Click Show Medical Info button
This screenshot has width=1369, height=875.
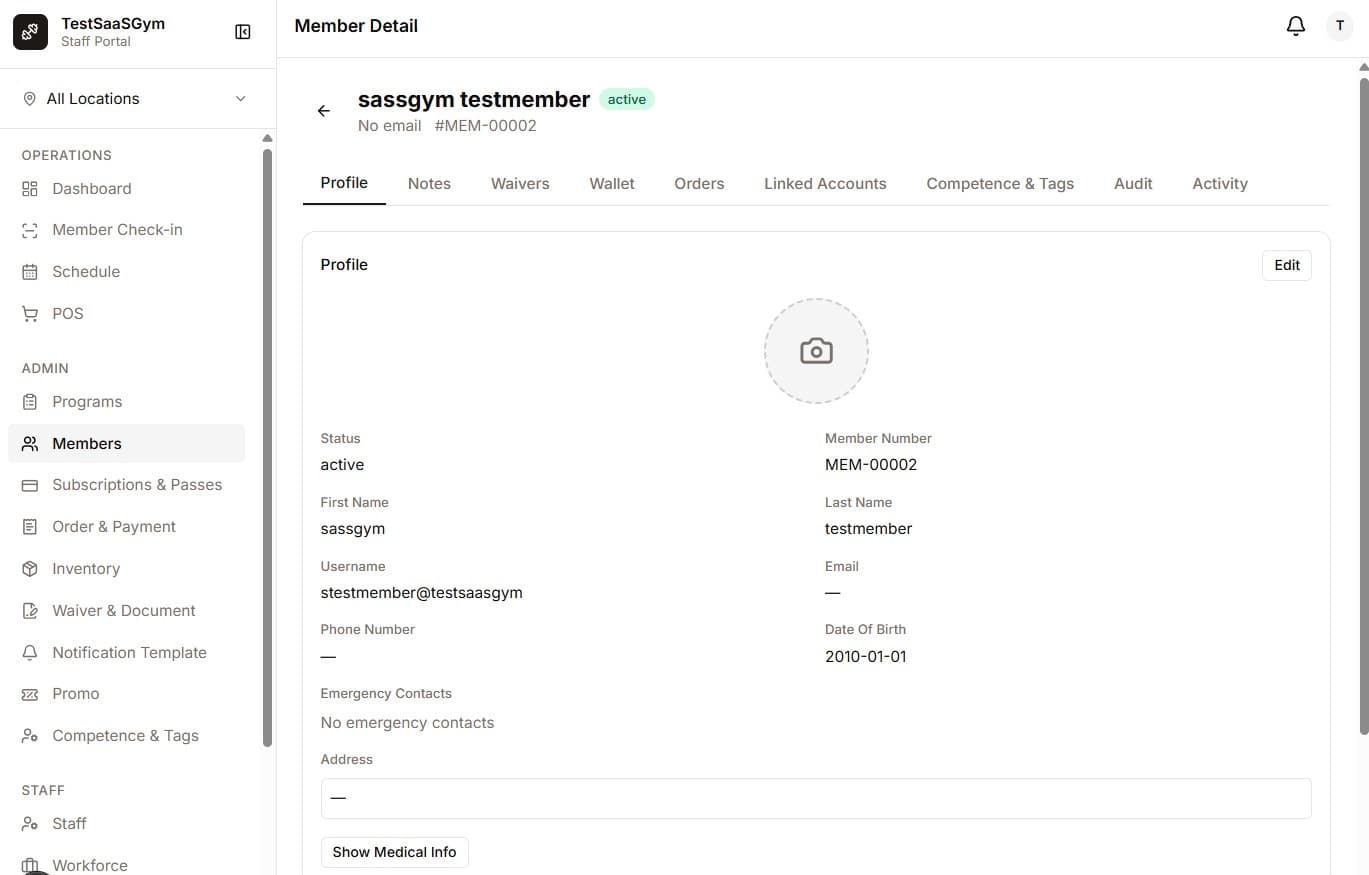point(394,852)
